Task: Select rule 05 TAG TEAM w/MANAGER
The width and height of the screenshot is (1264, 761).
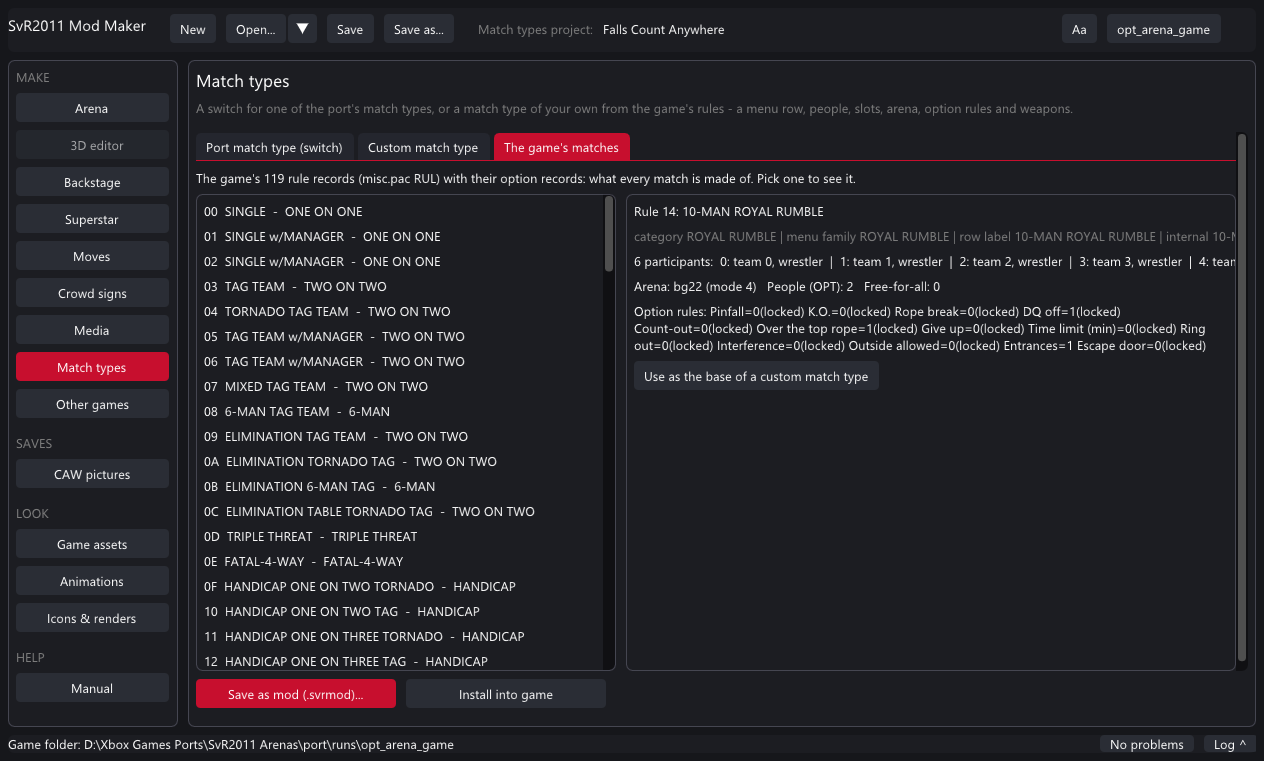Action: click(400, 336)
